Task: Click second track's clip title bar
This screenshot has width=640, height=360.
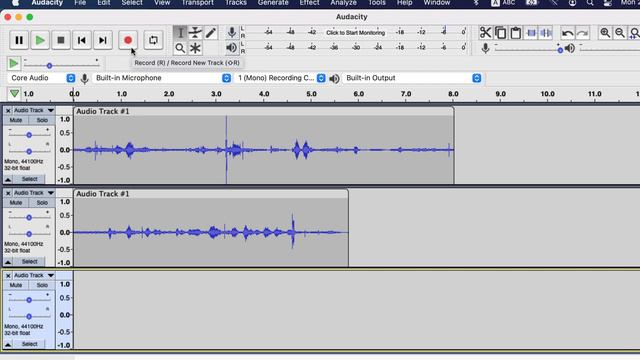Action: pos(211,194)
